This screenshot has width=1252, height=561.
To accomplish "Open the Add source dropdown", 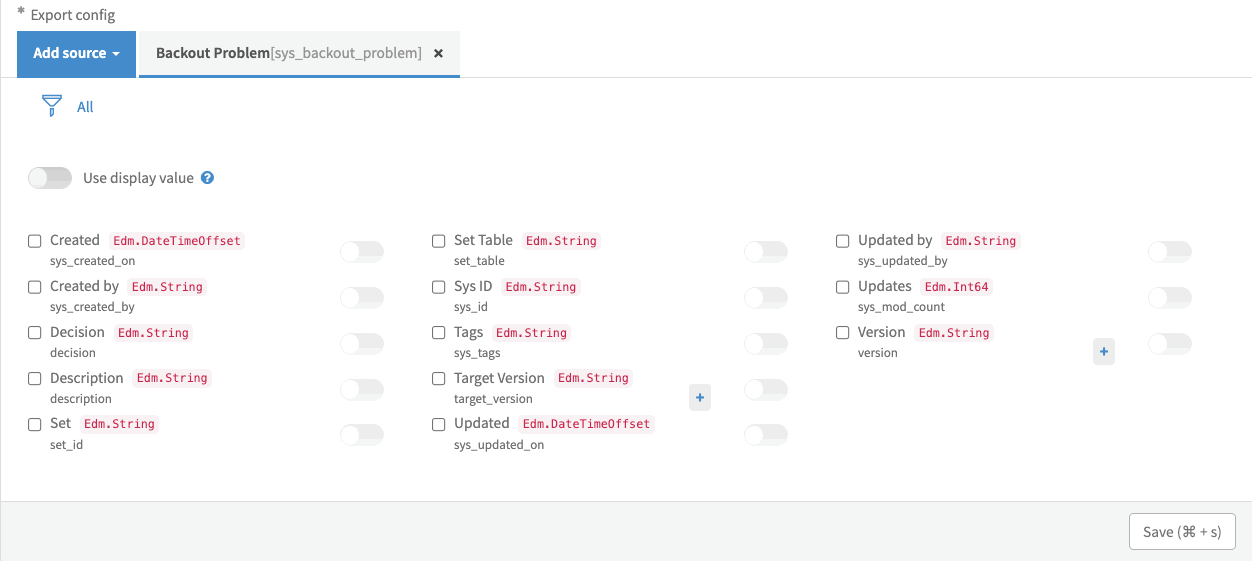I will pyautogui.click(x=77, y=53).
